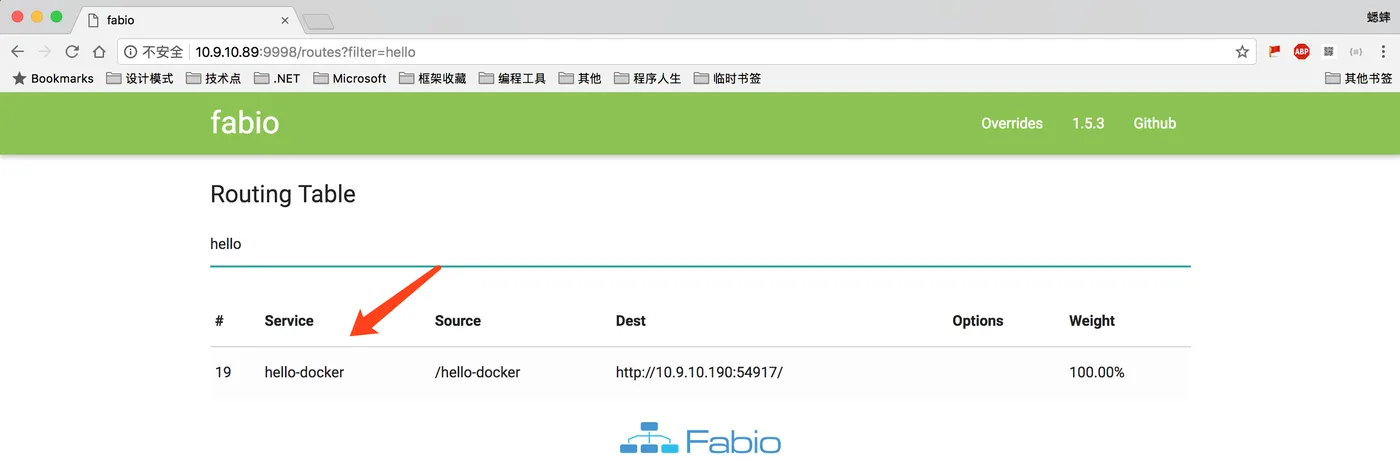Reload the current page
The width and height of the screenshot is (1400, 461).
[72, 52]
